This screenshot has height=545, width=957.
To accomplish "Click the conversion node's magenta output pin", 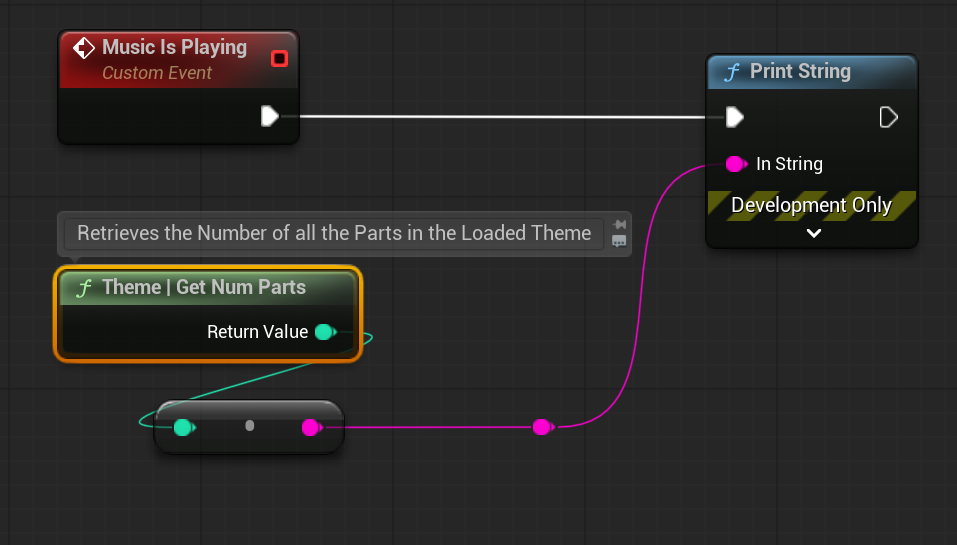I will [x=310, y=428].
